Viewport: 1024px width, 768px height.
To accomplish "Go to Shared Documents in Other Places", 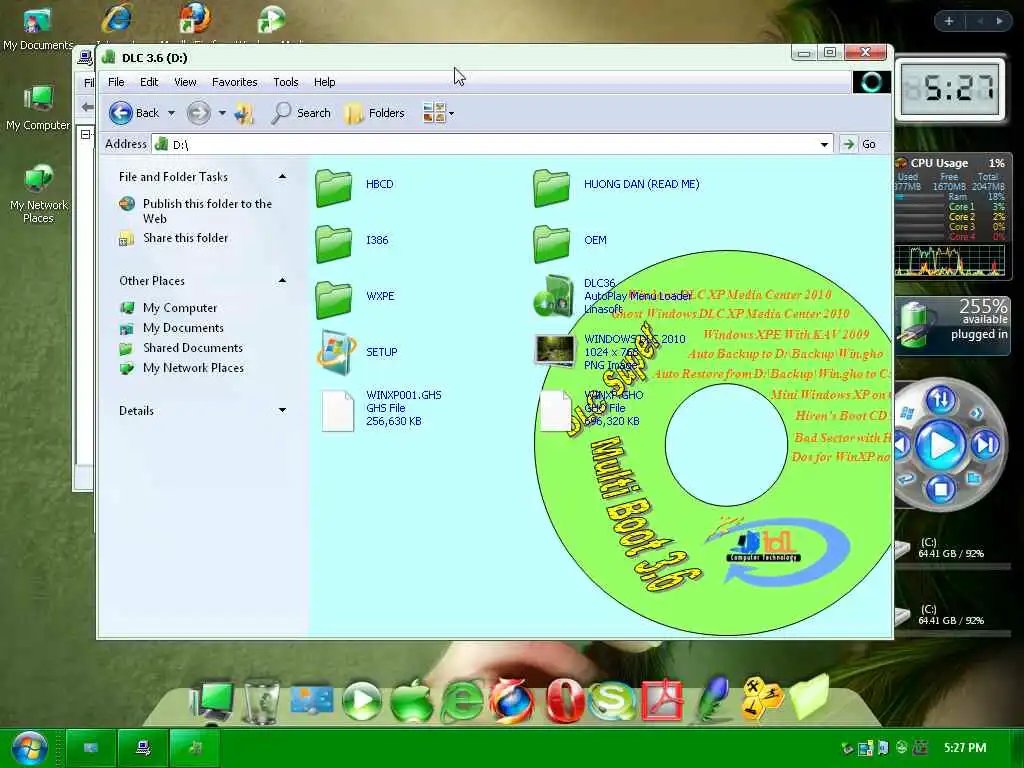I will point(193,347).
